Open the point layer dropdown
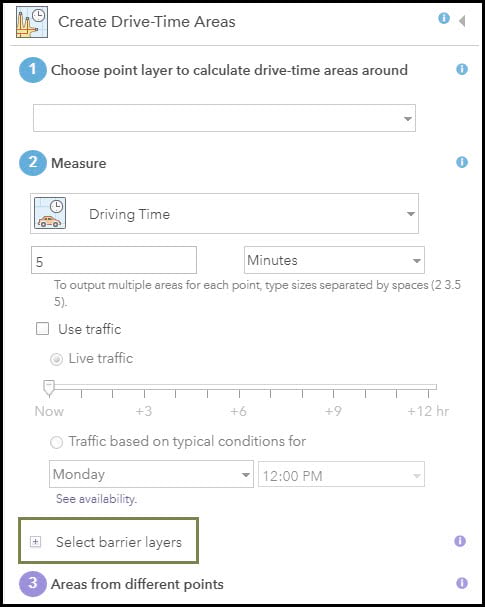 [x=225, y=118]
